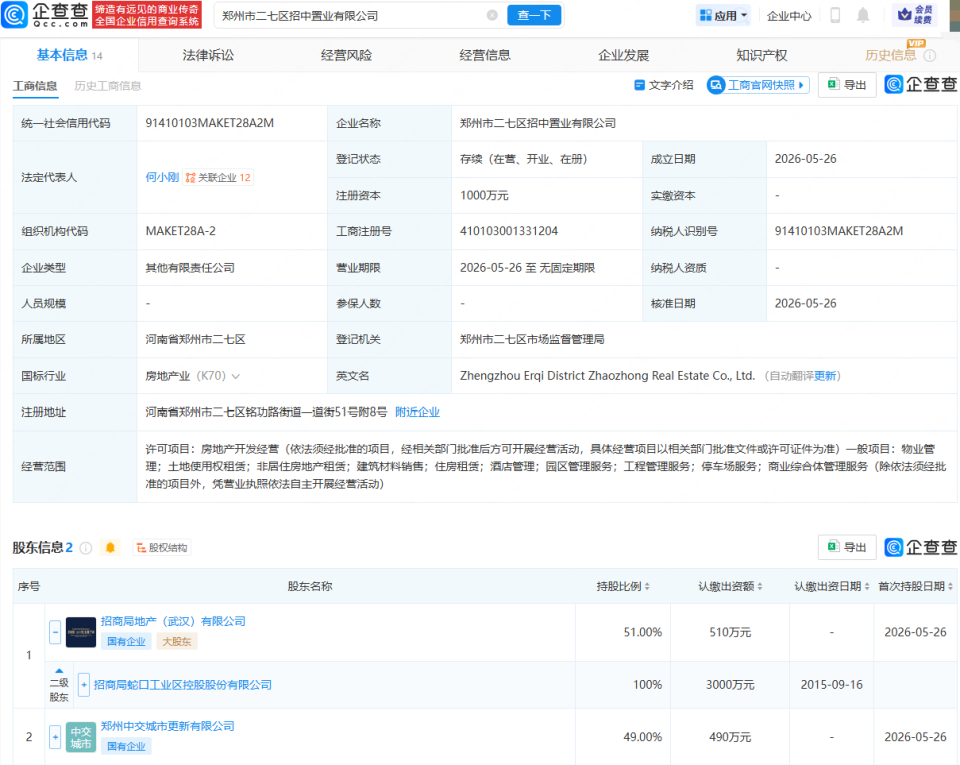Expand the 招商局蛇口工业区控股 shareholder row
The width and height of the screenshot is (960, 765).
[84, 684]
